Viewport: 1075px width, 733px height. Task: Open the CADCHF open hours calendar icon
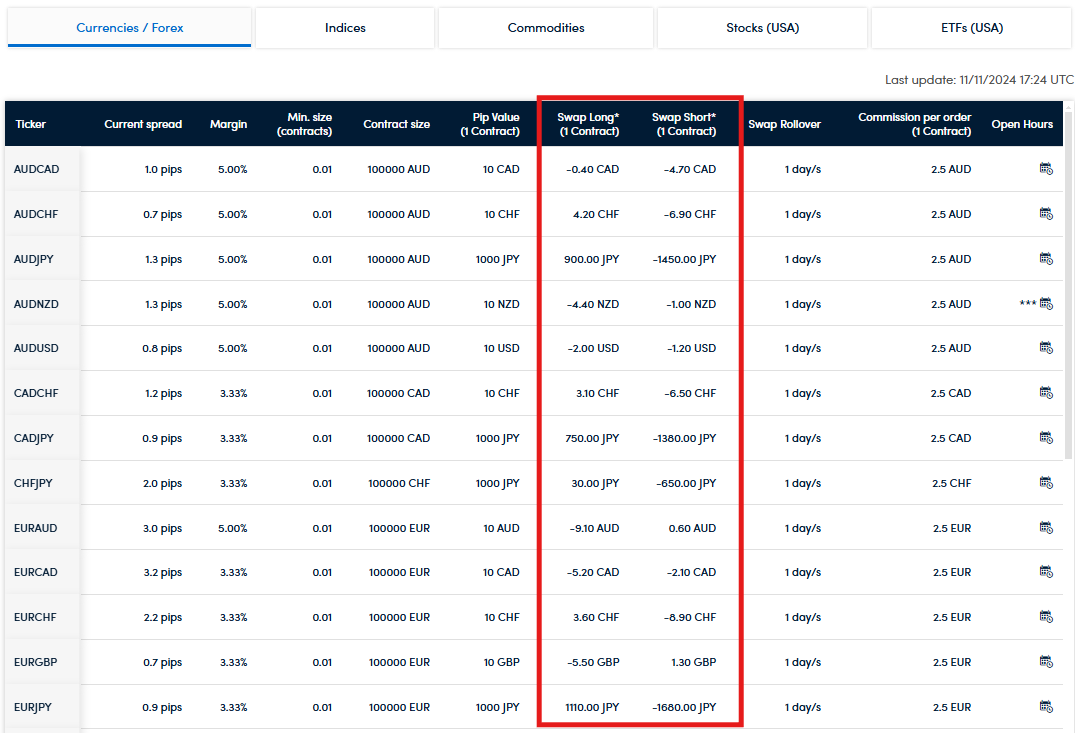pyautogui.click(x=1046, y=393)
